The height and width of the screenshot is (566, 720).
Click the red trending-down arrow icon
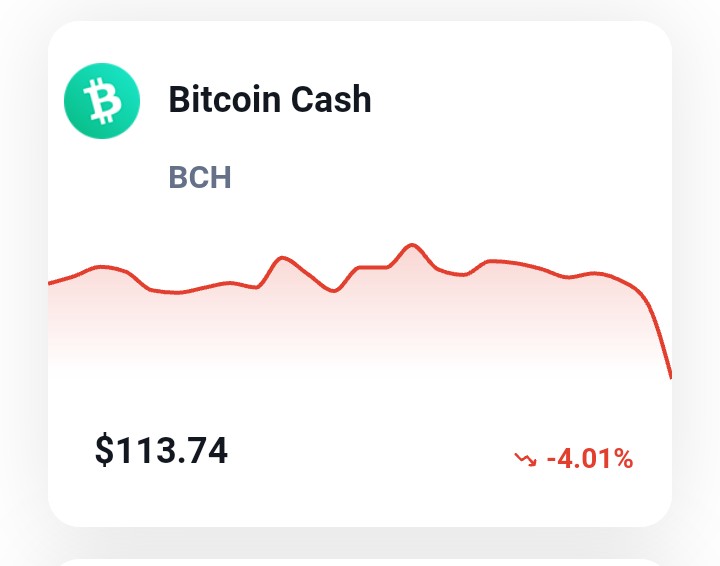525,459
